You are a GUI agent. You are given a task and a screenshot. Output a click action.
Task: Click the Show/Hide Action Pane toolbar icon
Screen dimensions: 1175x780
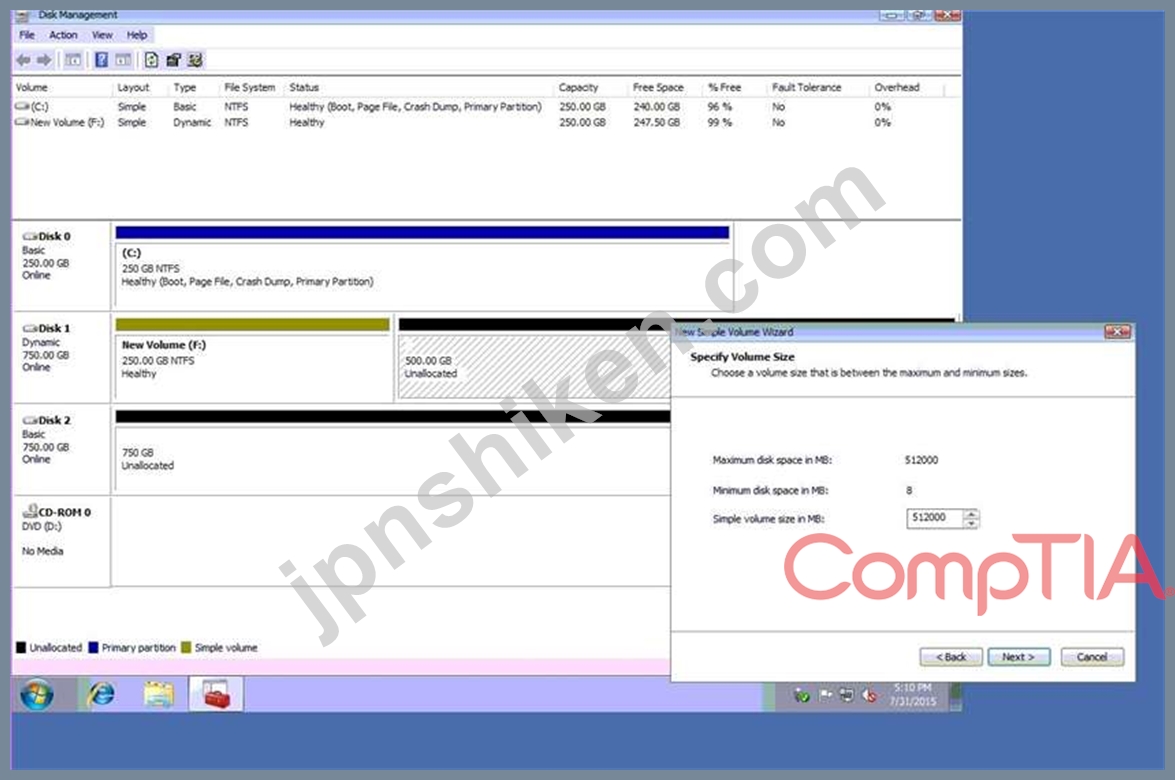click(123, 60)
